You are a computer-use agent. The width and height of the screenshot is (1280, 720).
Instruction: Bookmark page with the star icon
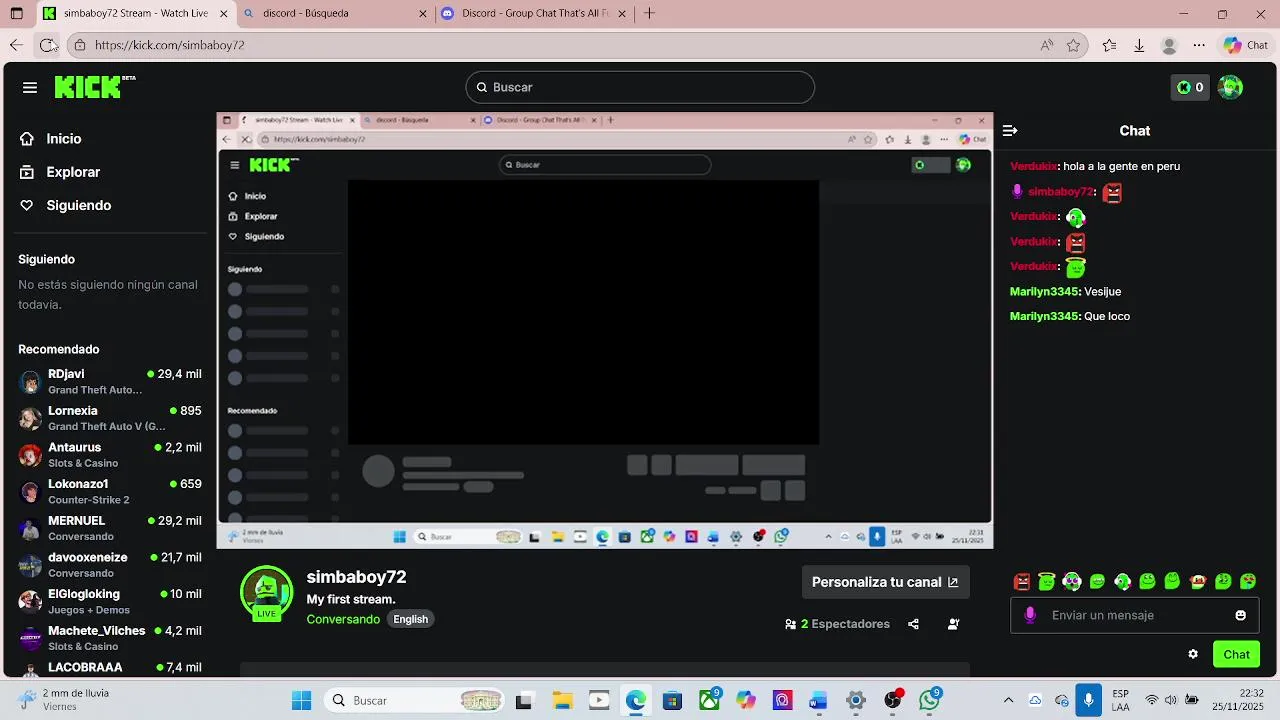click(1073, 45)
